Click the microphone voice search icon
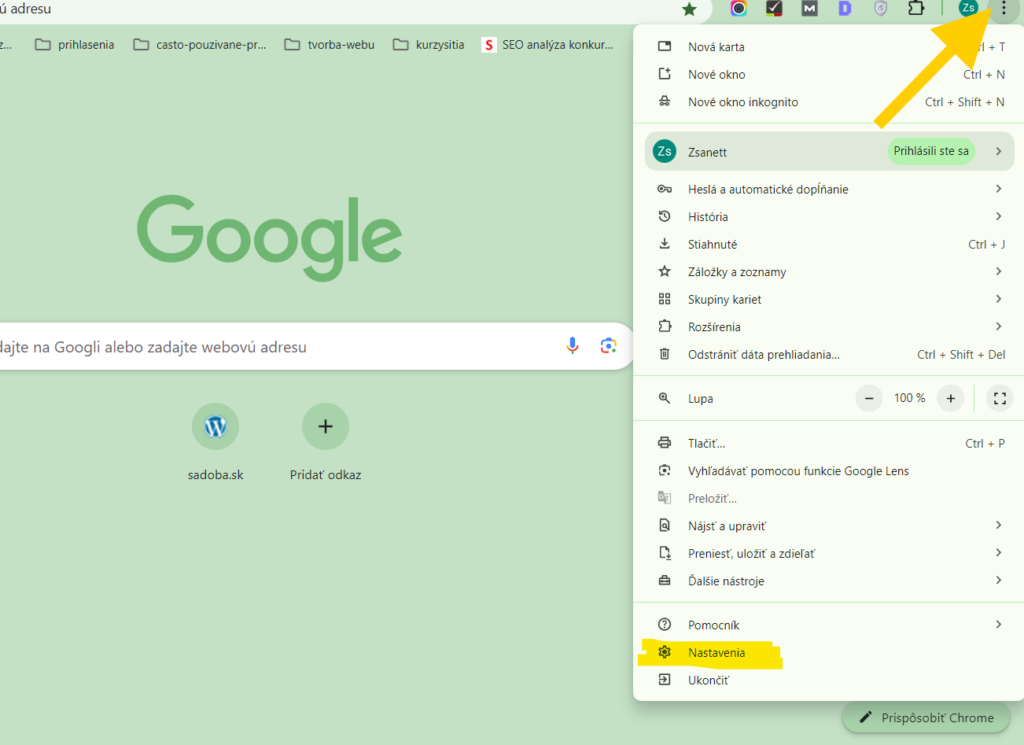Screen dimensions: 1024x745 click(572, 346)
